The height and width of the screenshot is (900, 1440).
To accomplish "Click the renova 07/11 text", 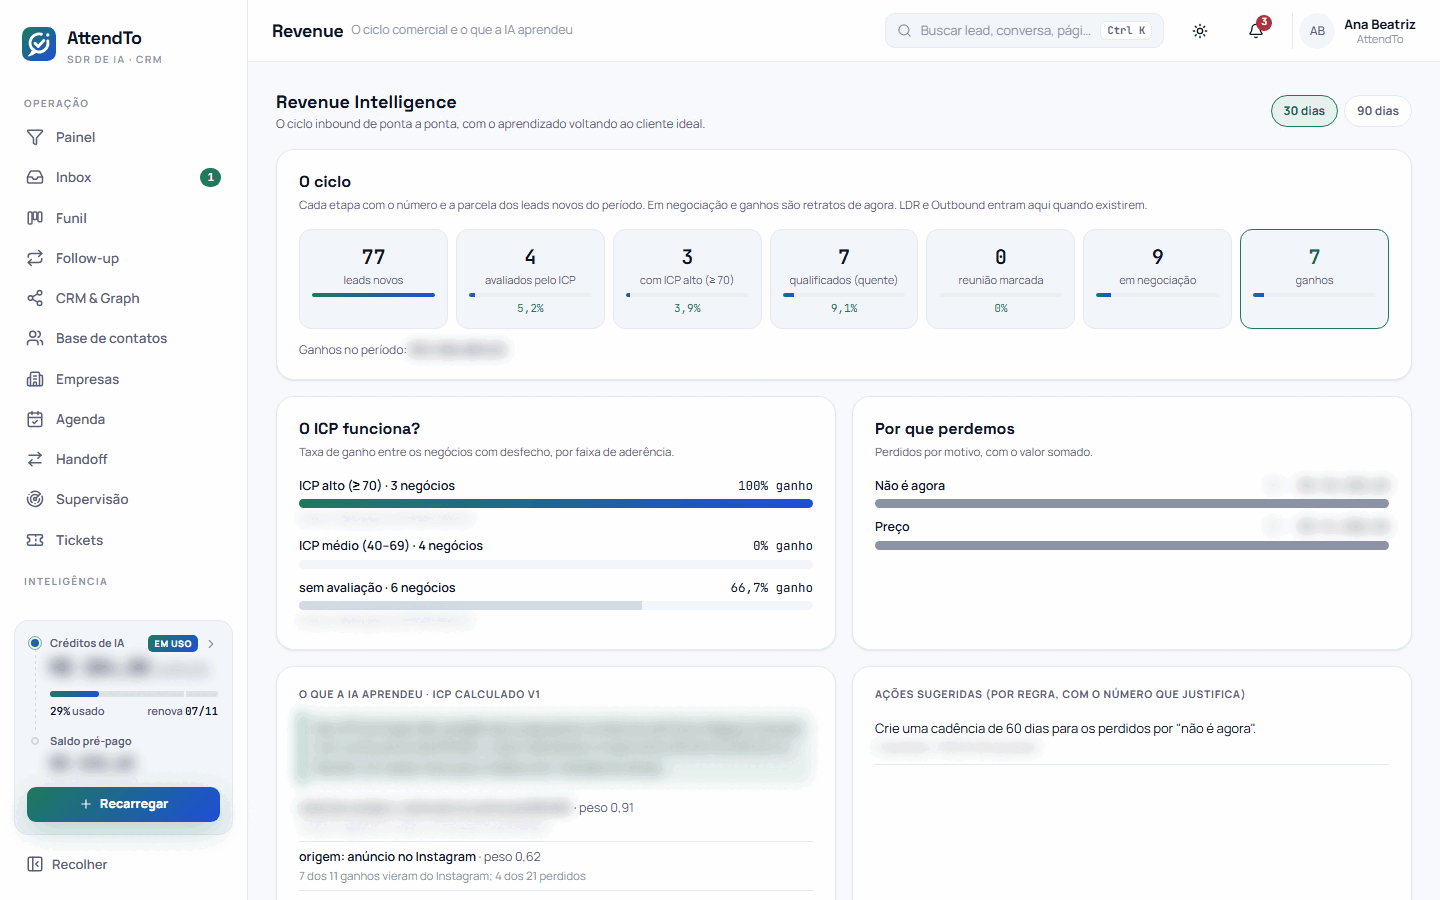I will click(x=183, y=711).
